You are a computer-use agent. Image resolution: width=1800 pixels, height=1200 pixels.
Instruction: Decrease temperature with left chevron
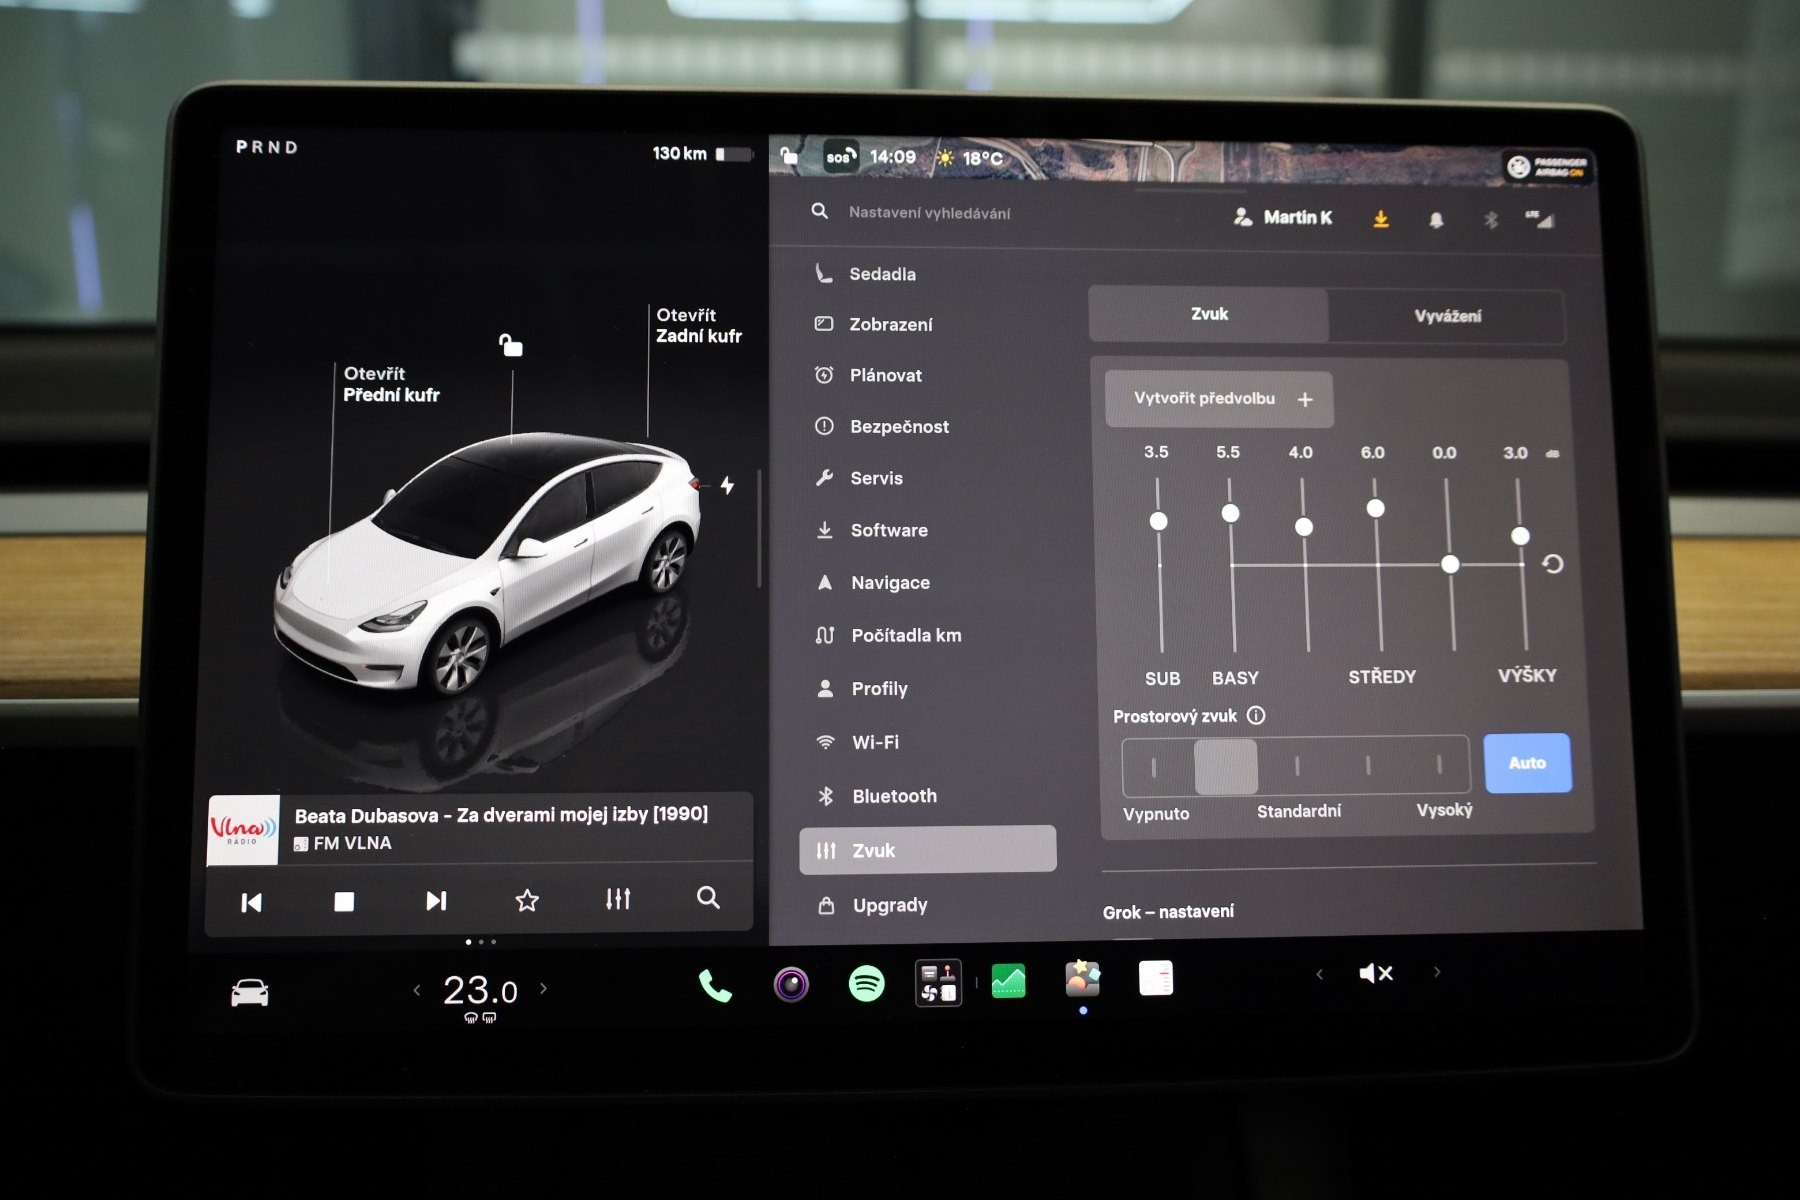[417, 990]
